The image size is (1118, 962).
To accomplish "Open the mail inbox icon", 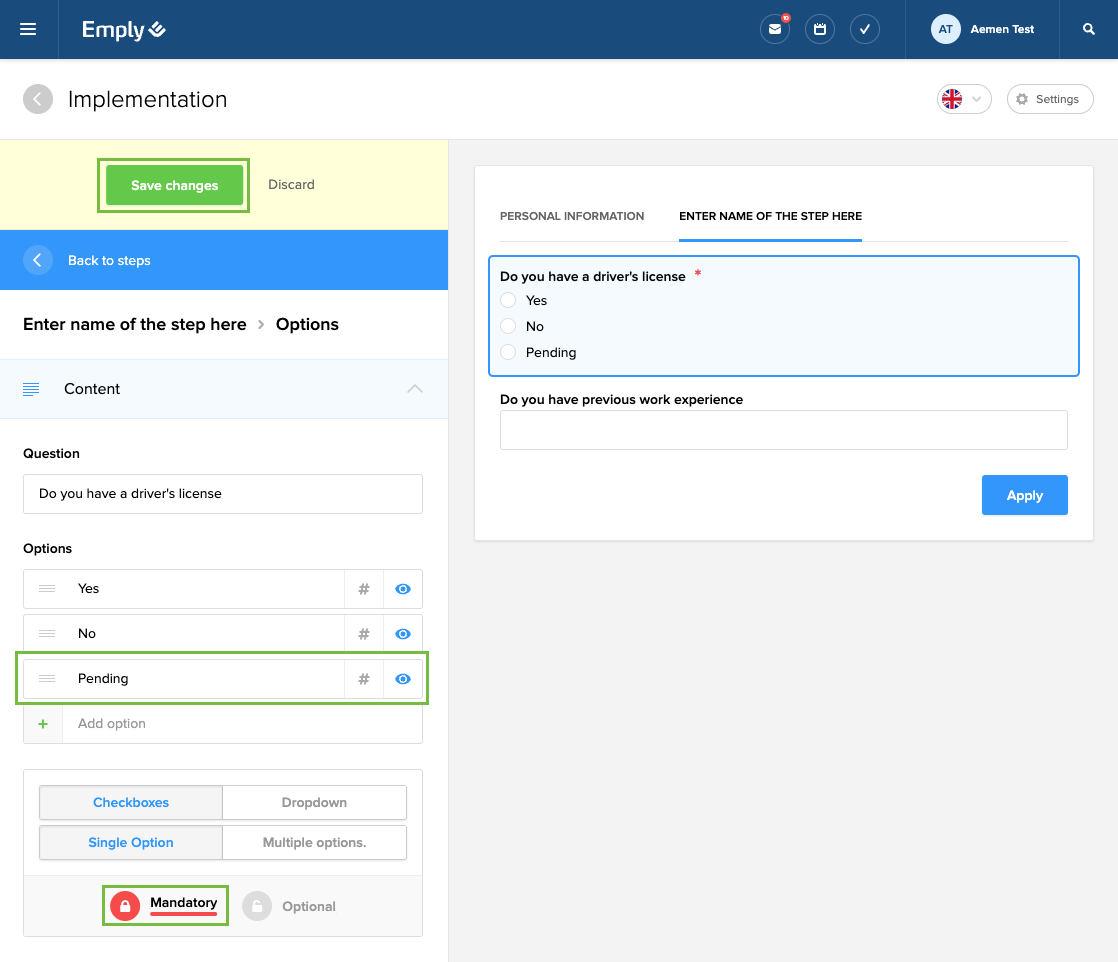I will coord(774,29).
